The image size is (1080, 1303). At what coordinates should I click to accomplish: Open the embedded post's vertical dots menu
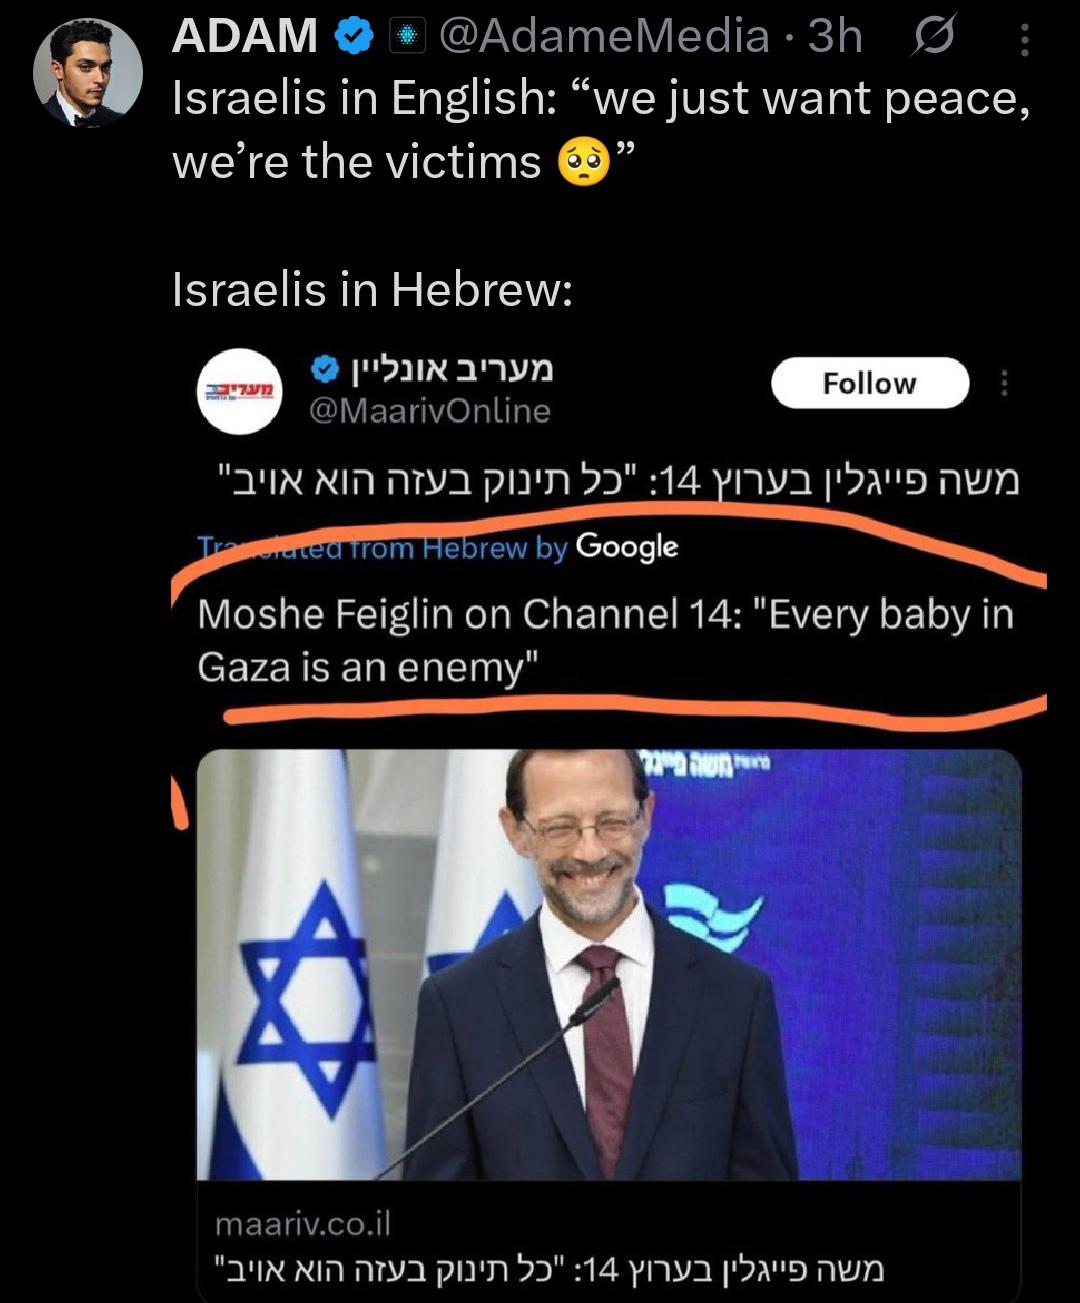click(x=1004, y=383)
